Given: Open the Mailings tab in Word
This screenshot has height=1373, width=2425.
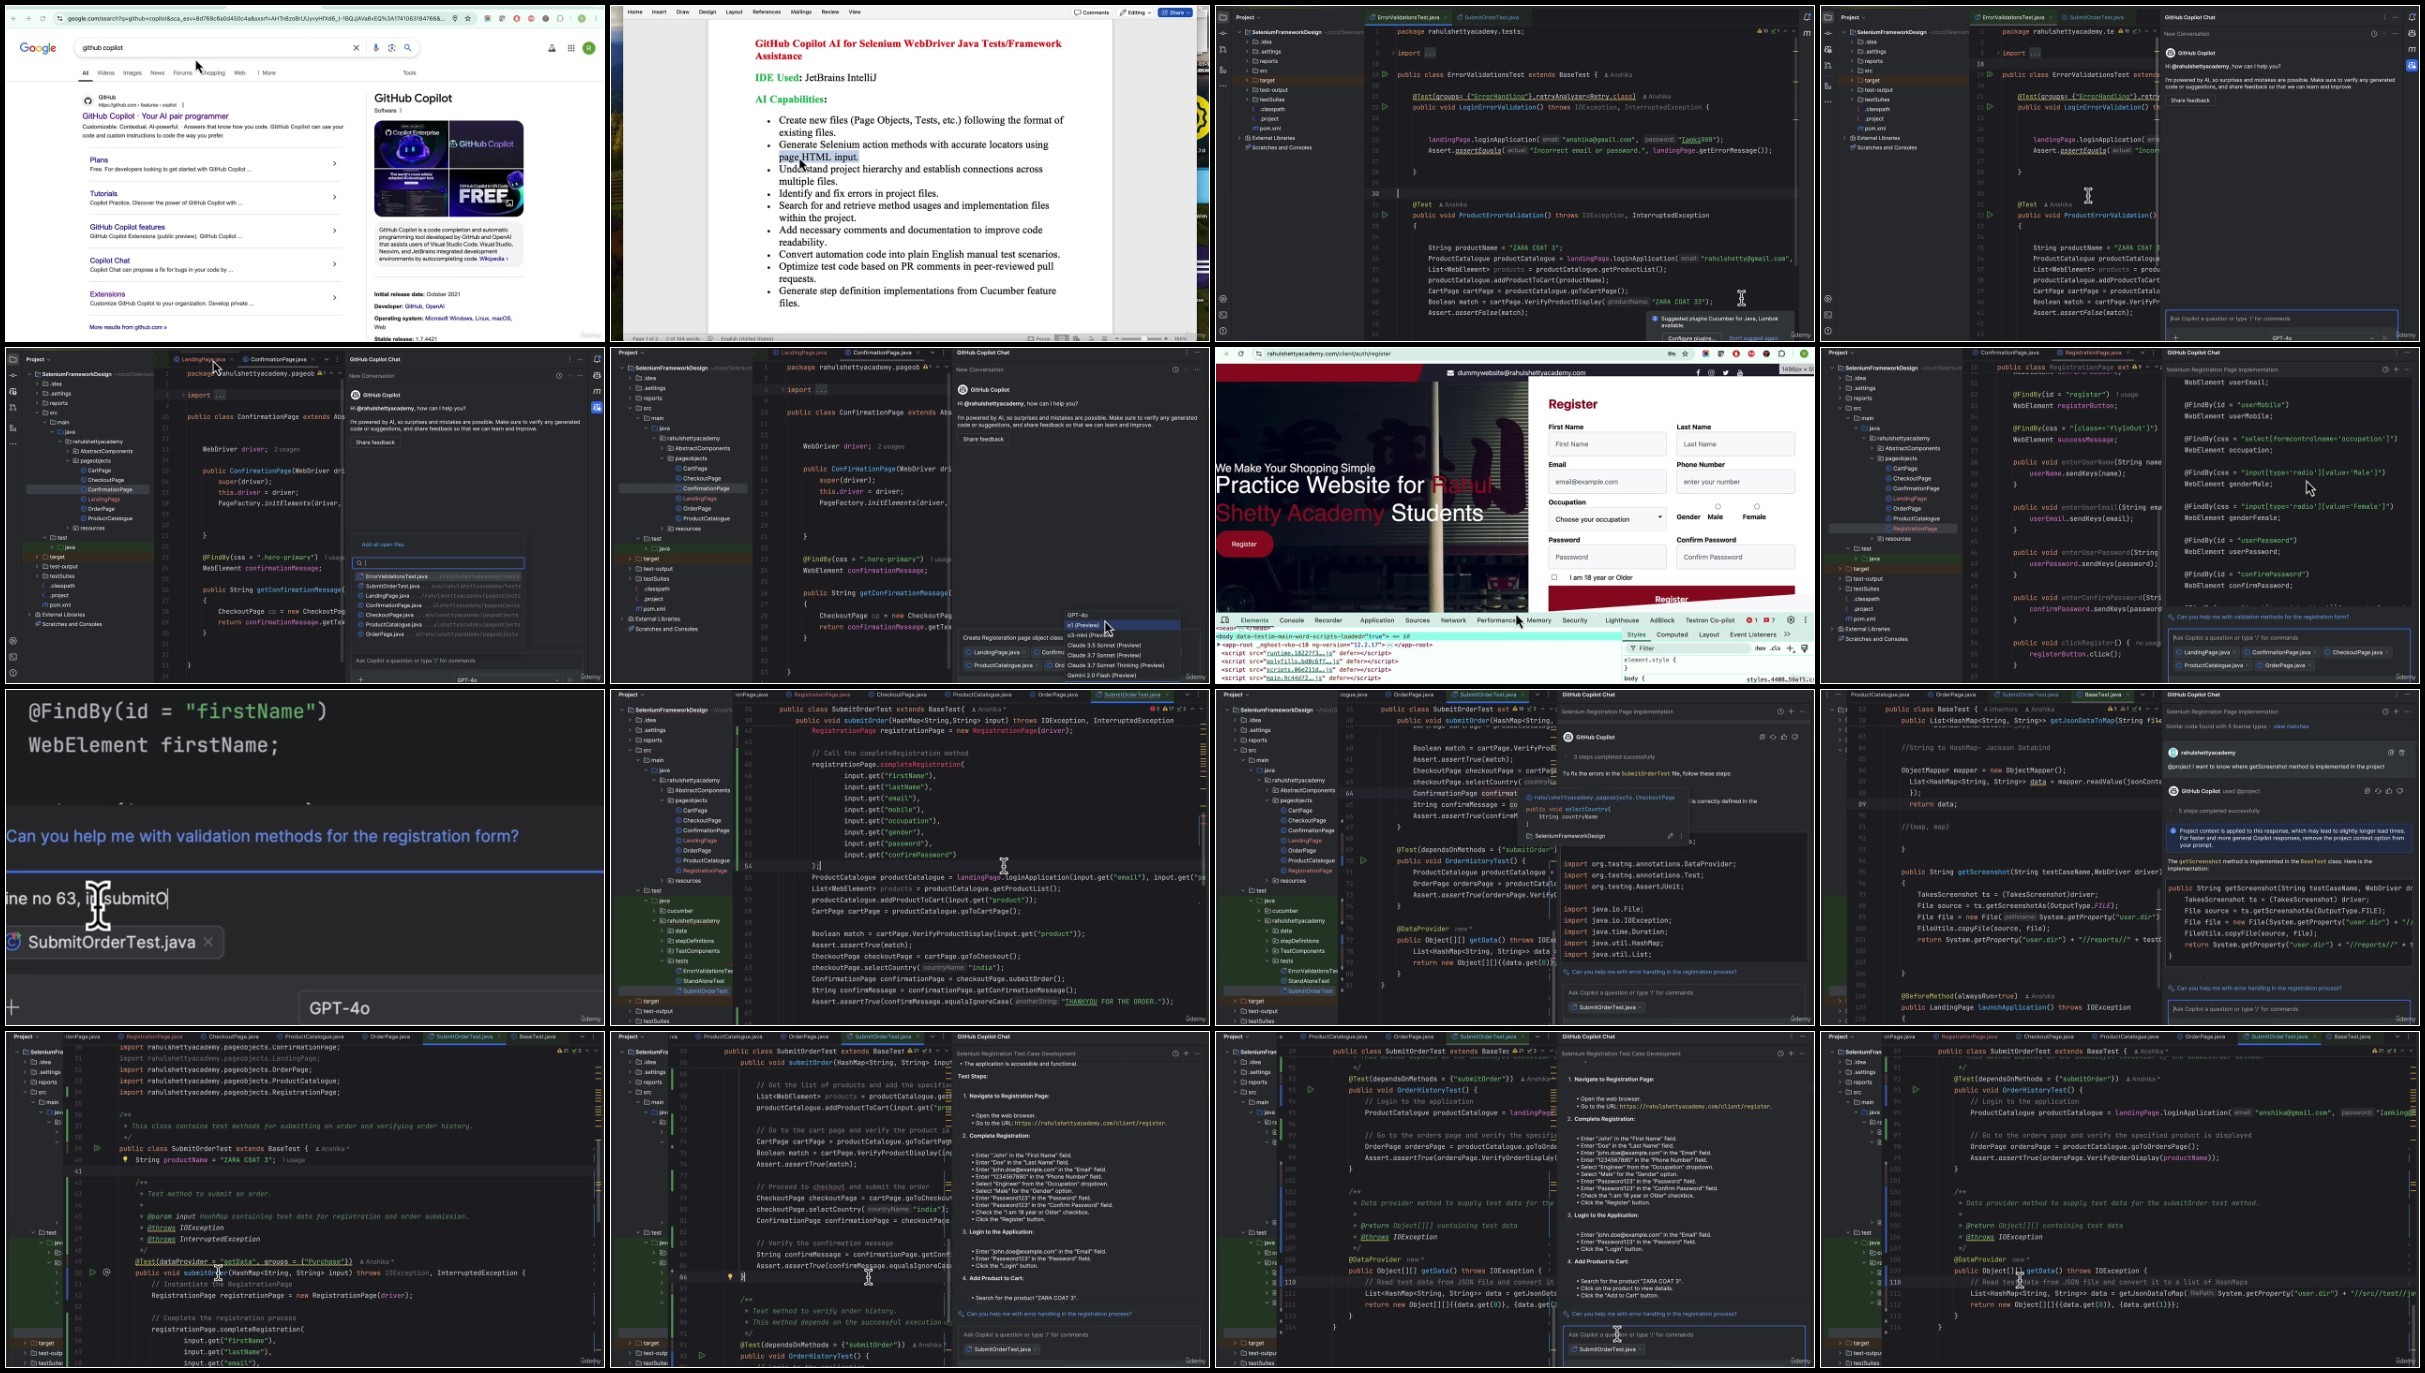Looking at the screenshot, I should 801,12.
